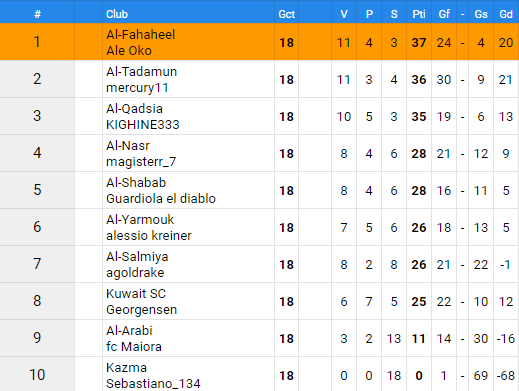Image resolution: width=519 pixels, height=391 pixels.
Task: Open the Al-Qadsia club page
Action: point(134,109)
